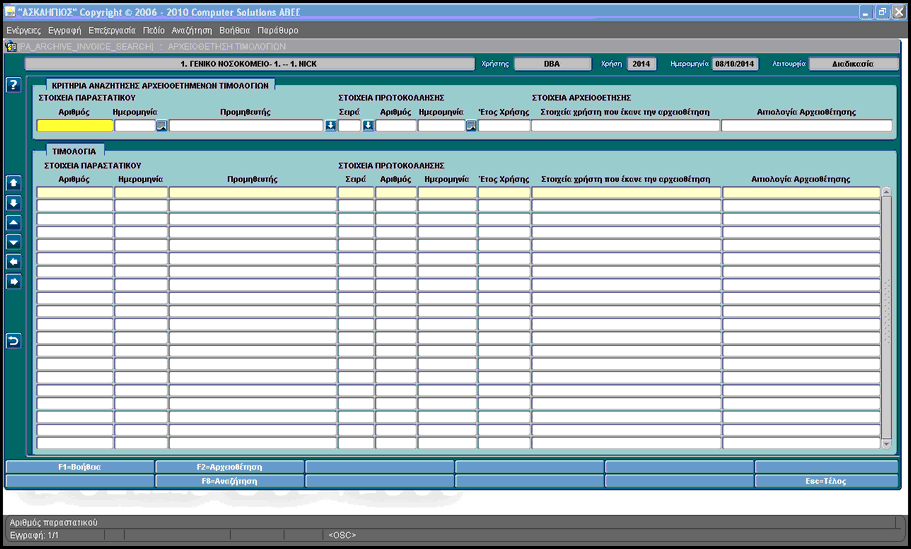Select the ΤΙΜΟΛΟΓΙΑ tab header
The height and width of the screenshot is (549, 911).
tap(74, 151)
